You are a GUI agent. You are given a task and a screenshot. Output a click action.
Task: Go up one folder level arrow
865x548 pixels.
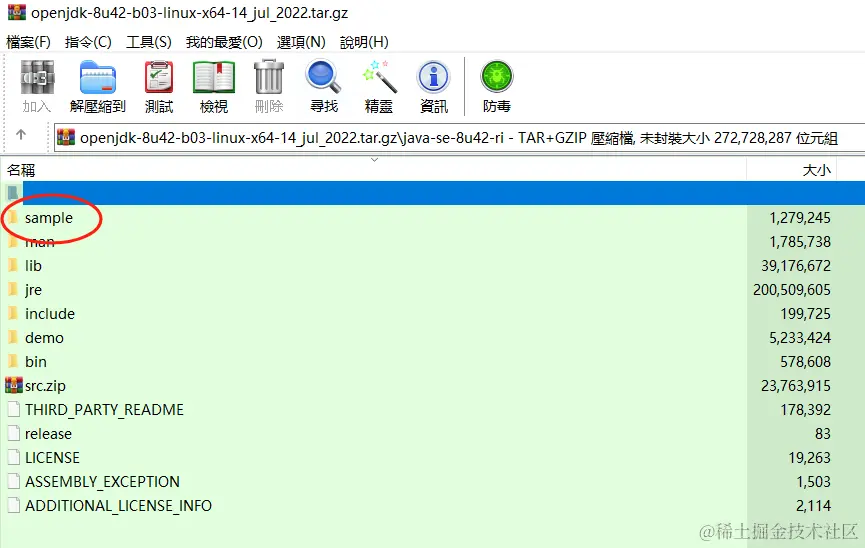pyautogui.click(x=21, y=135)
